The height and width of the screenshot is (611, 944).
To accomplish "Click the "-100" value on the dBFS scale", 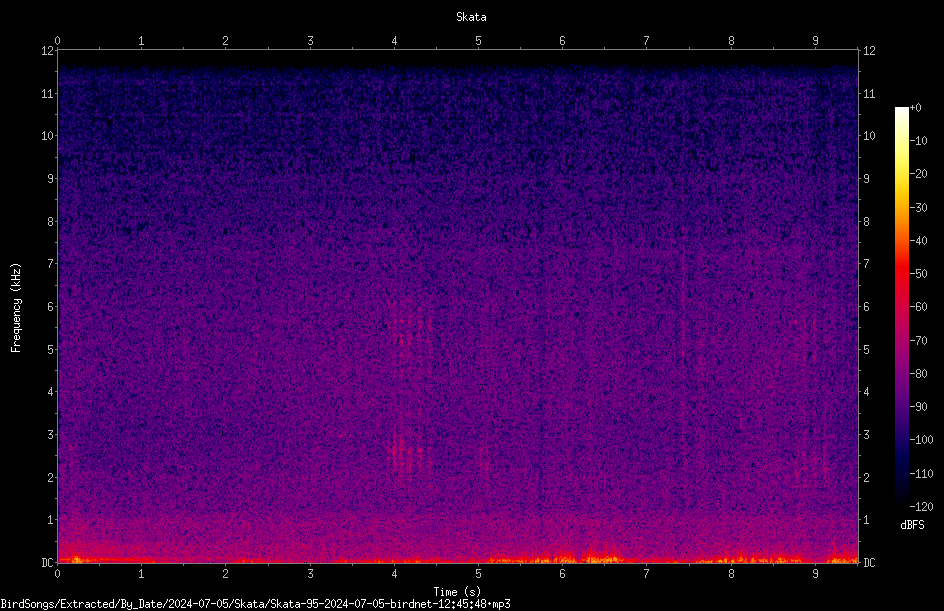I will click(x=921, y=440).
